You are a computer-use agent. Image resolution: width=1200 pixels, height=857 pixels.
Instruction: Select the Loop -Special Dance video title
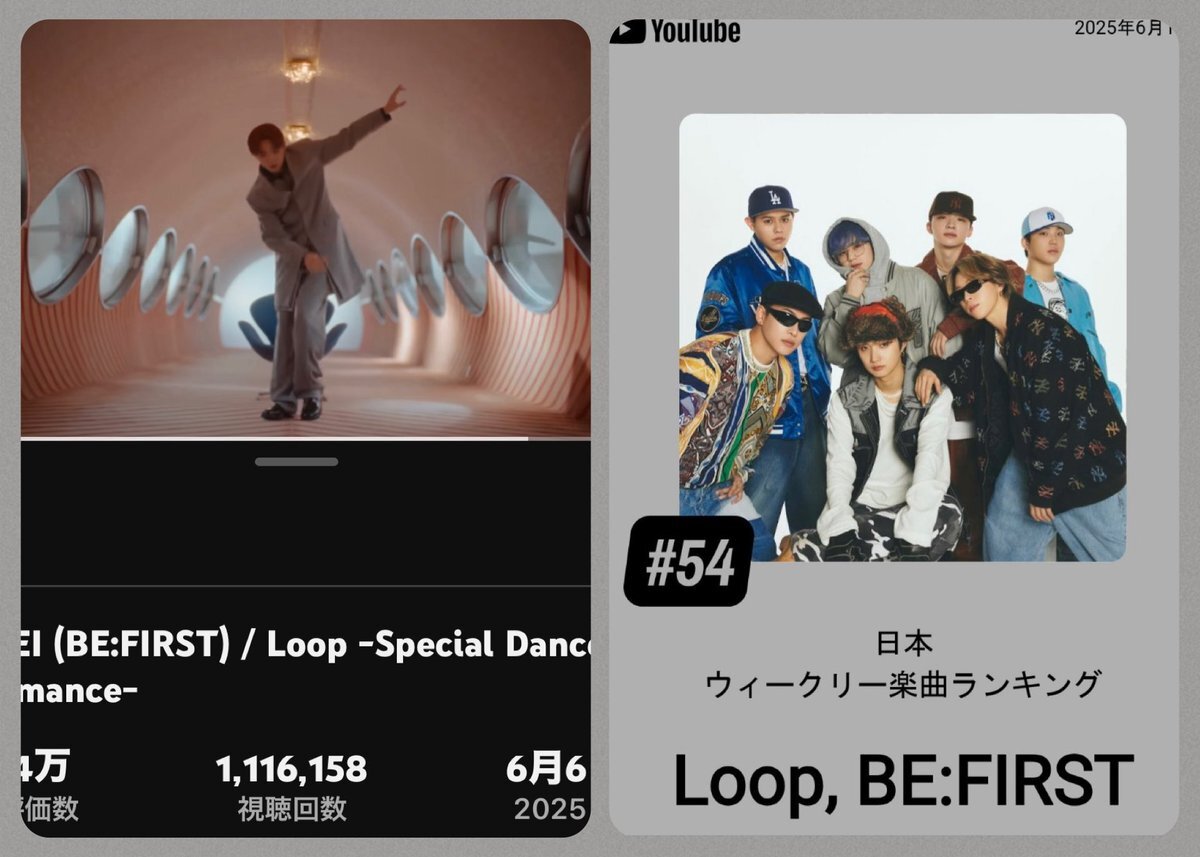point(305,667)
